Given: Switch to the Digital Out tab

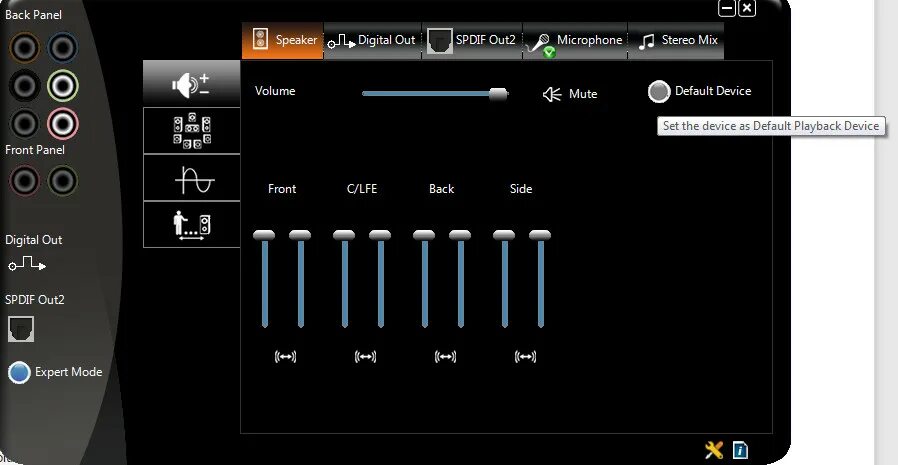Looking at the screenshot, I should [372, 41].
